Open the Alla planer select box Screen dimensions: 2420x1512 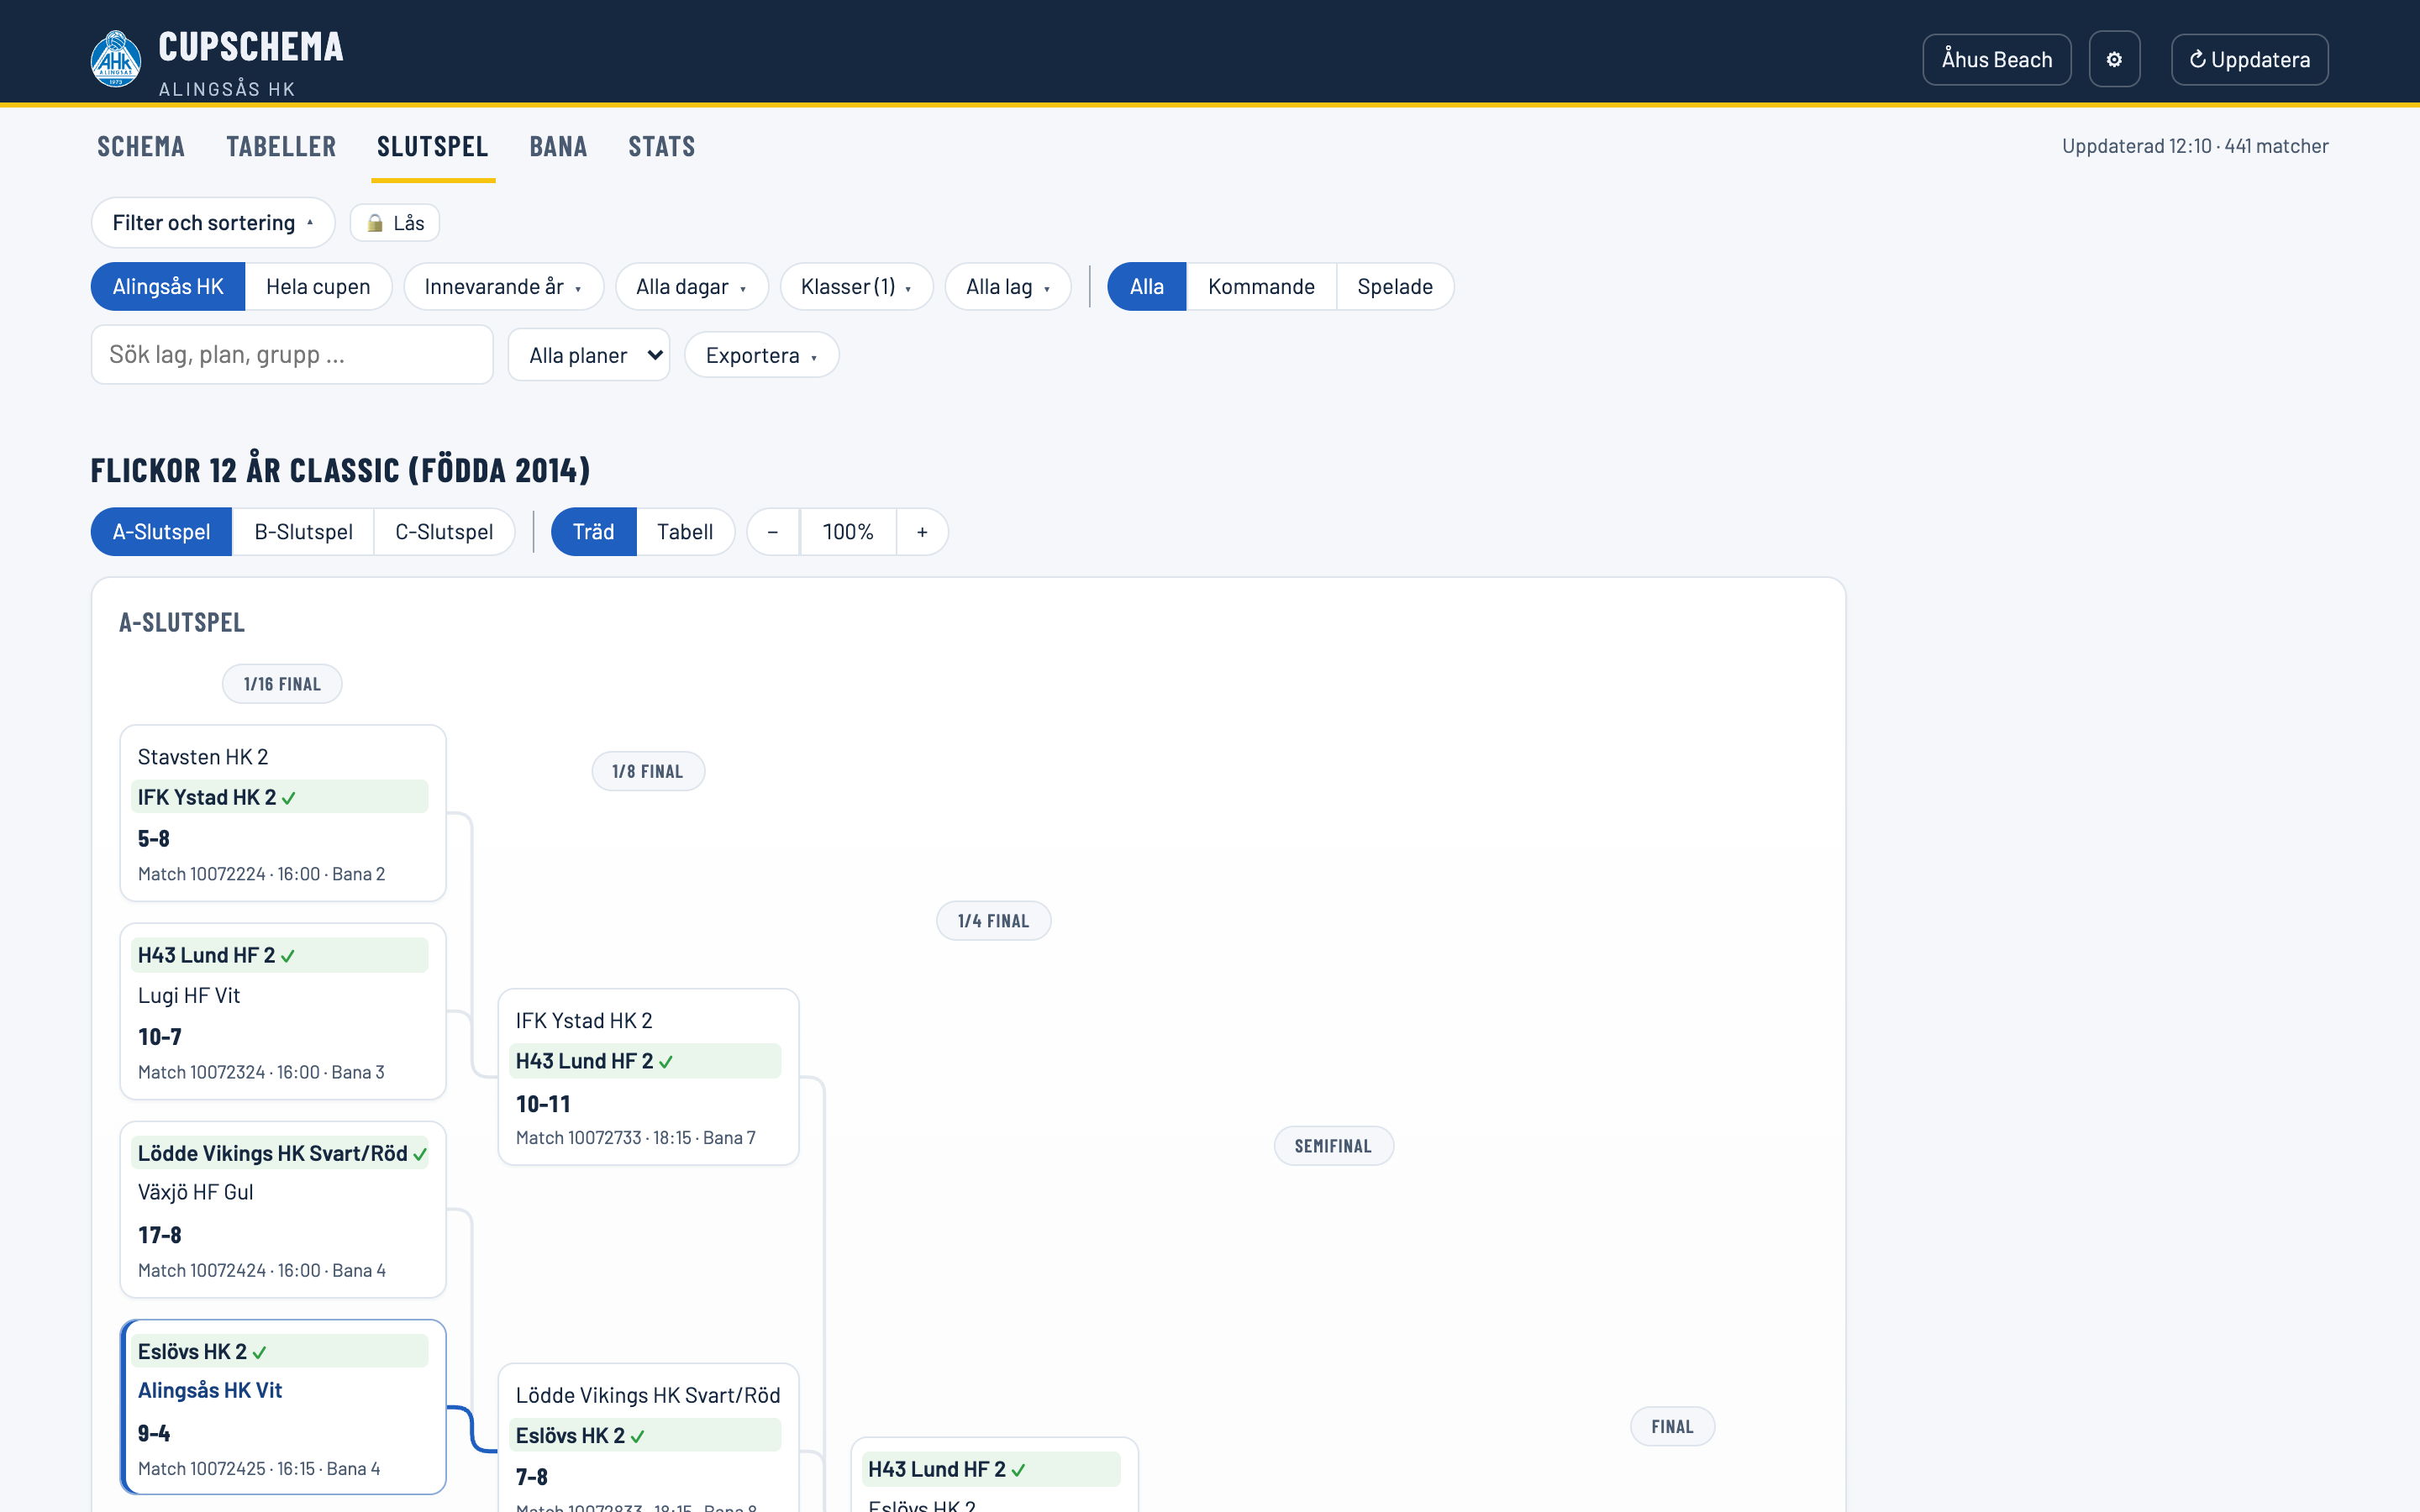coord(589,355)
